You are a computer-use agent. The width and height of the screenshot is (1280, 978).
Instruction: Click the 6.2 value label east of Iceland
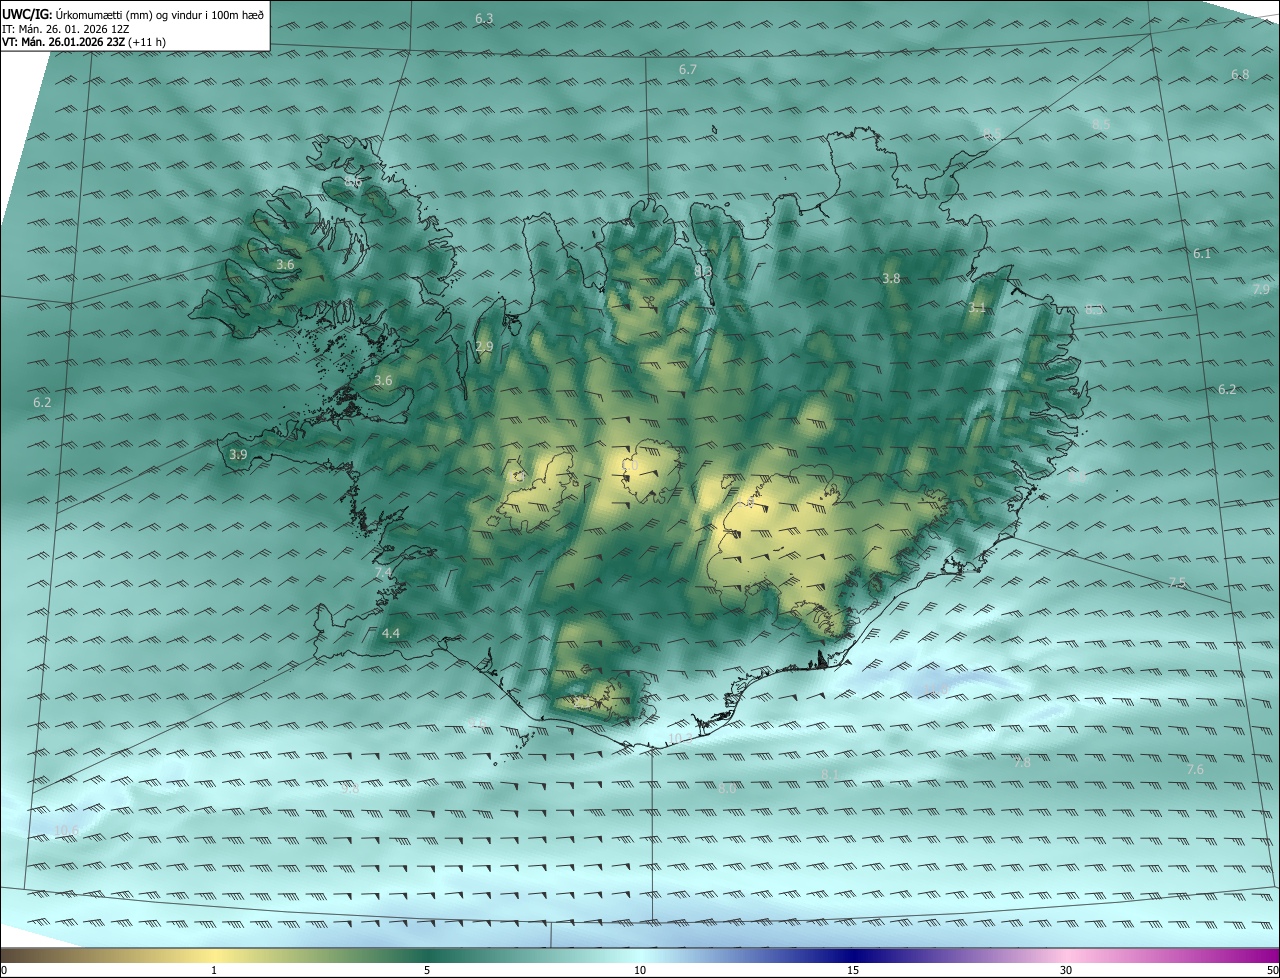tap(1227, 390)
